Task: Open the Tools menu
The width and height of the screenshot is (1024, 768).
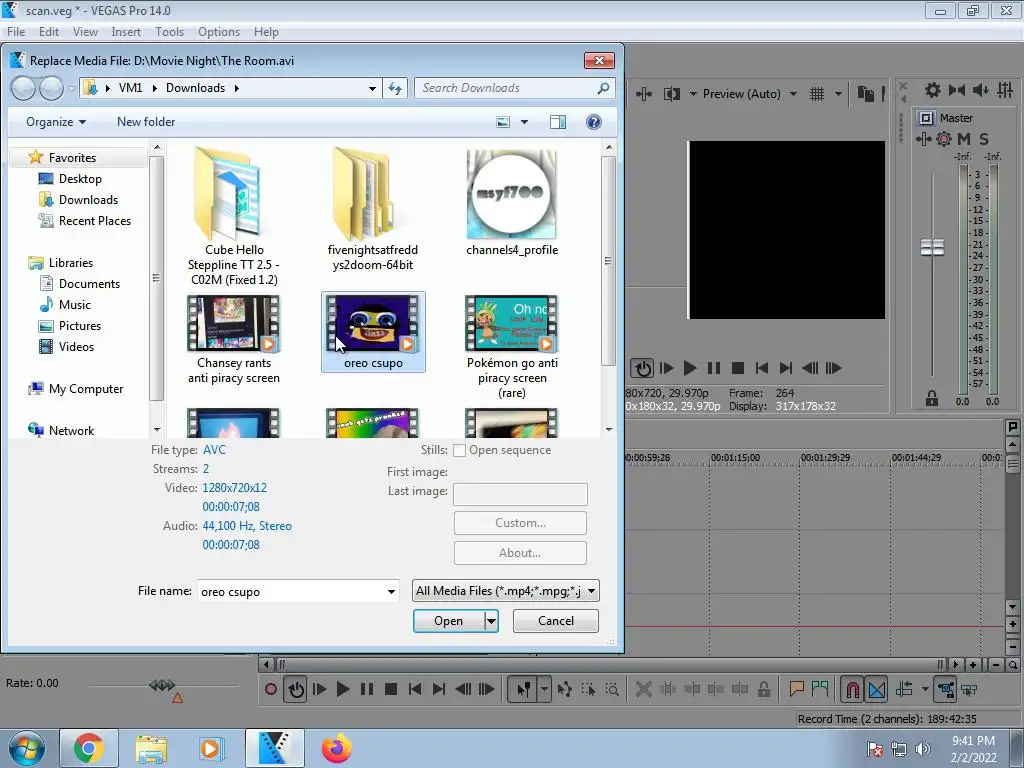Action: pyautogui.click(x=169, y=31)
